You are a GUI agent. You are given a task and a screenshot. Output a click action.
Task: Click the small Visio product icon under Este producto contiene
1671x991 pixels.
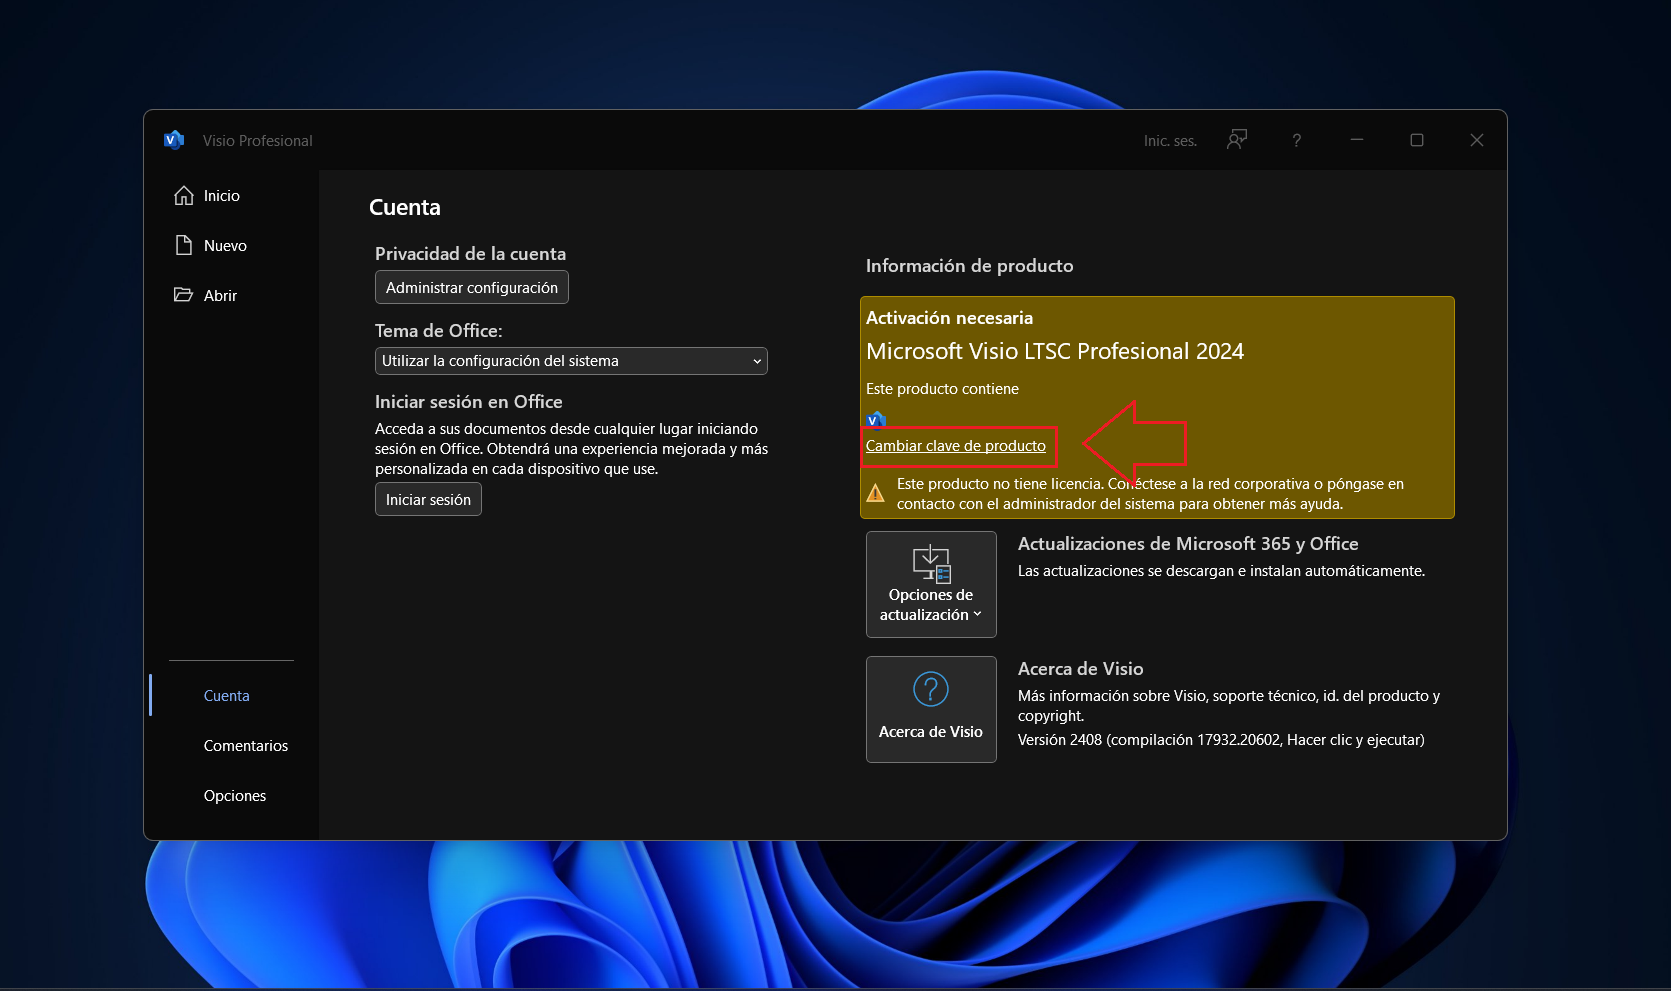point(876,419)
